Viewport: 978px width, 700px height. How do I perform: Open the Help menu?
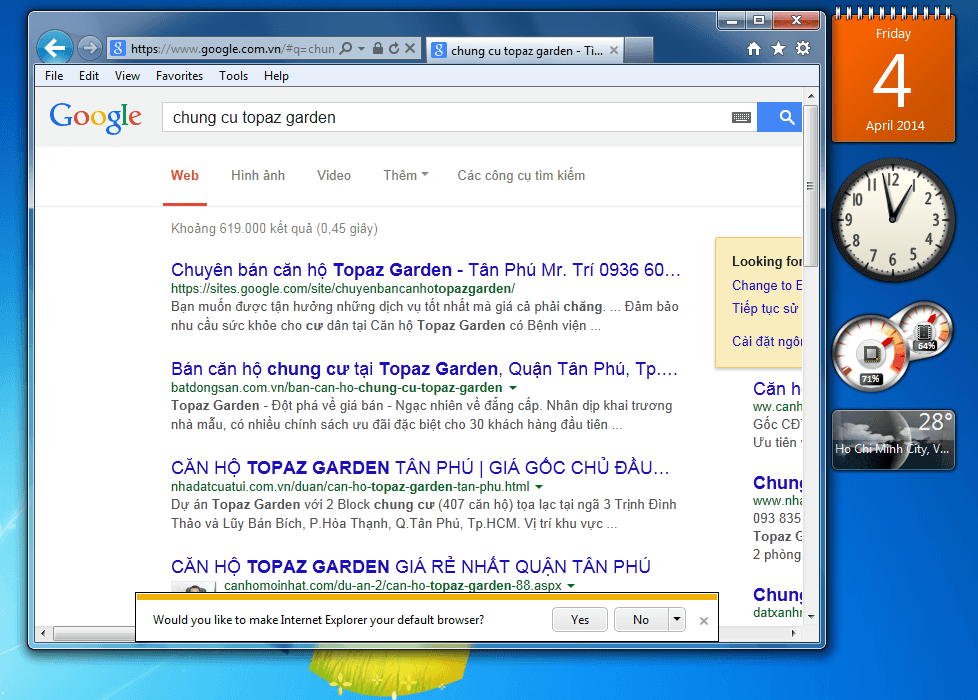[x=276, y=76]
